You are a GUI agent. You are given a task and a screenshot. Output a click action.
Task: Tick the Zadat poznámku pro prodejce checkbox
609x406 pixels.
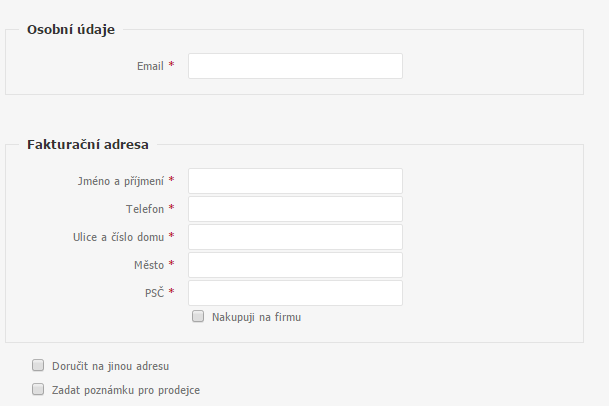[38, 389]
